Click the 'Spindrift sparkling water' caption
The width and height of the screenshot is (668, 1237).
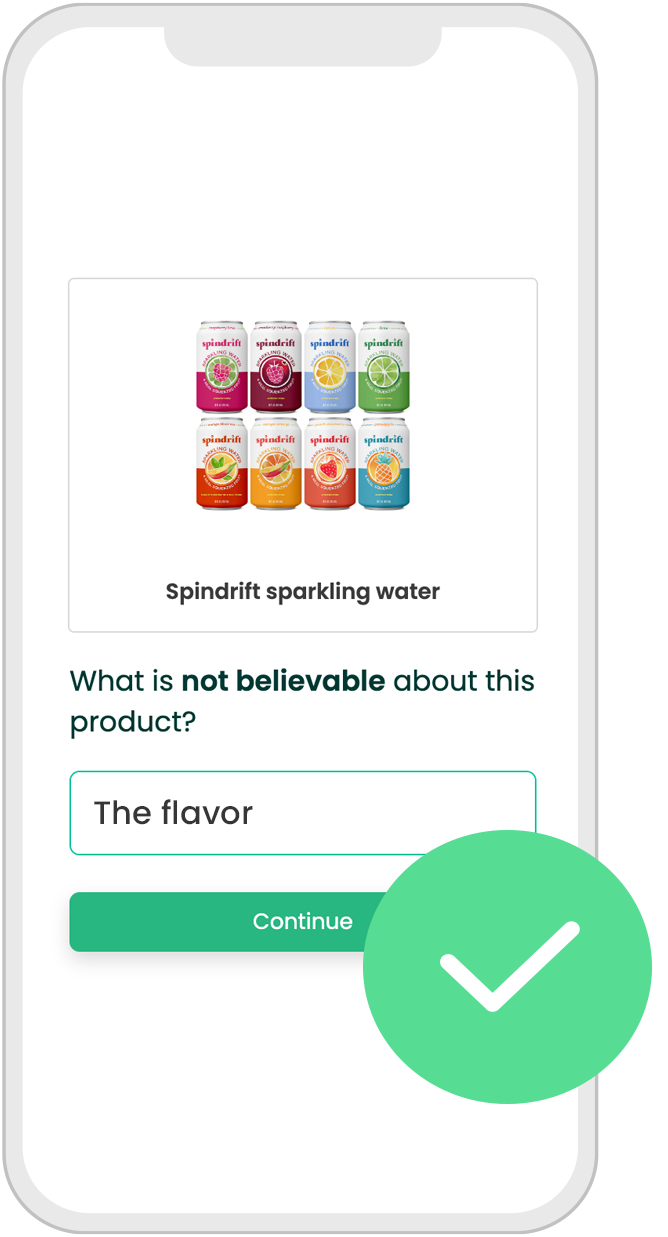tap(302, 591)
